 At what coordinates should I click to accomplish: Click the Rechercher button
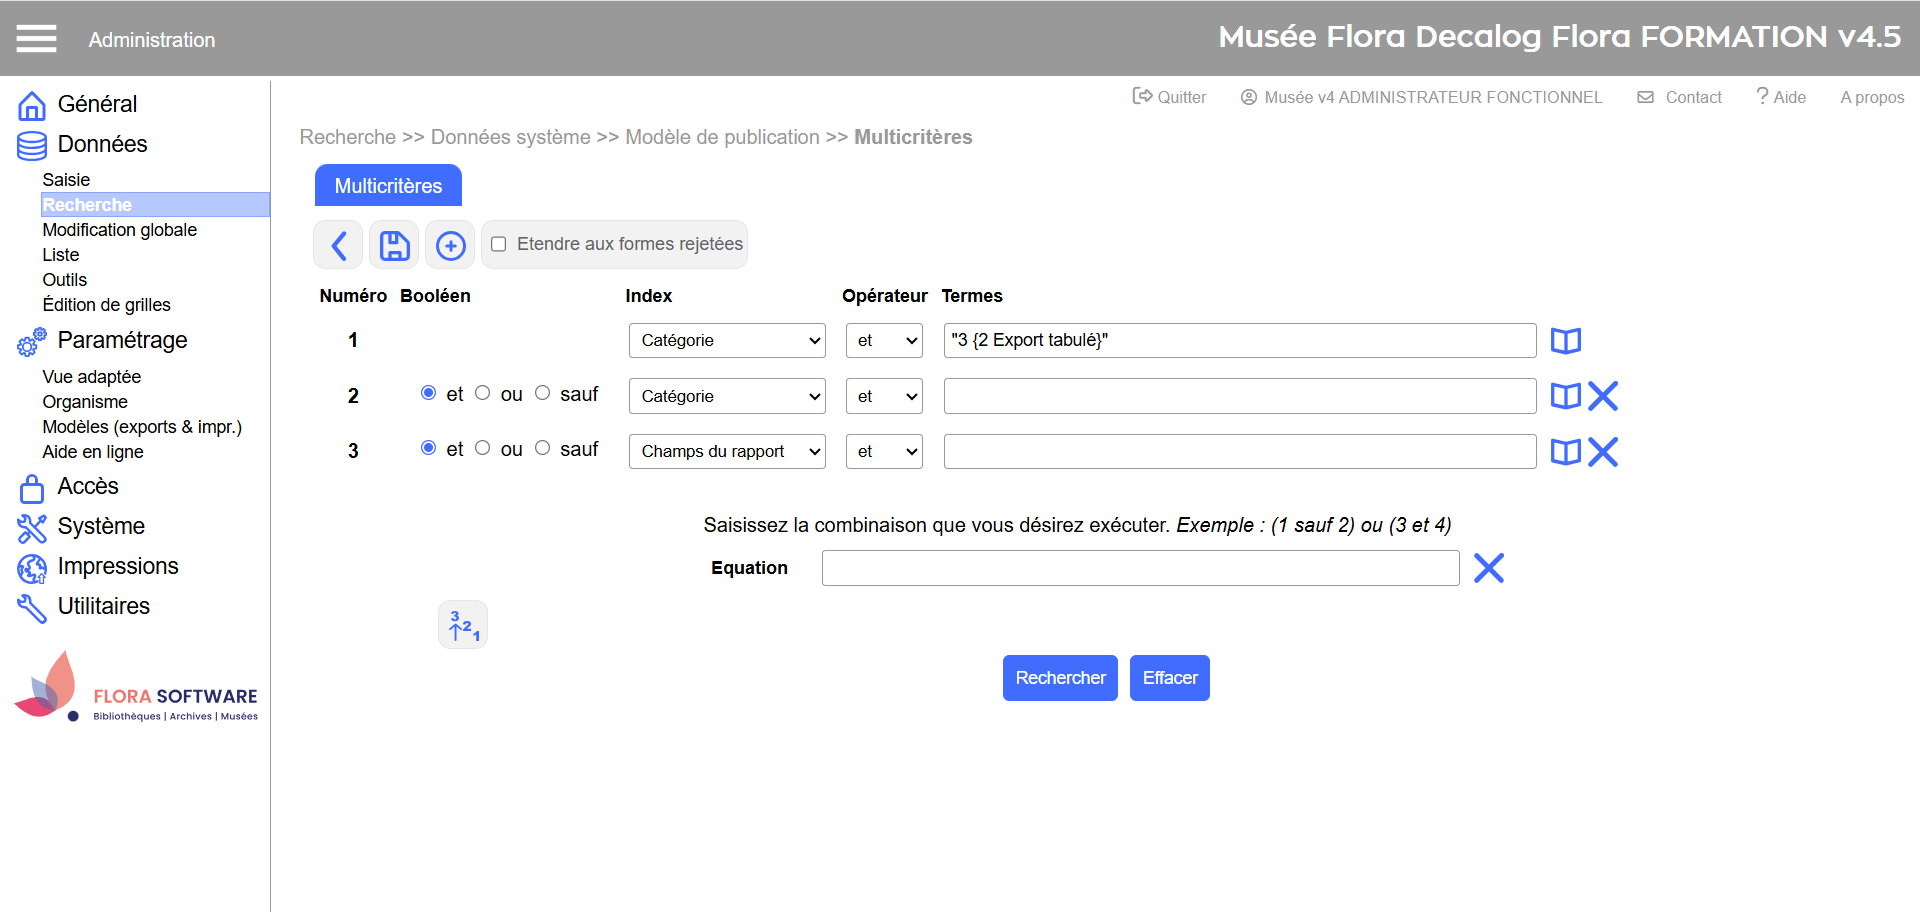click(1060, 678)
